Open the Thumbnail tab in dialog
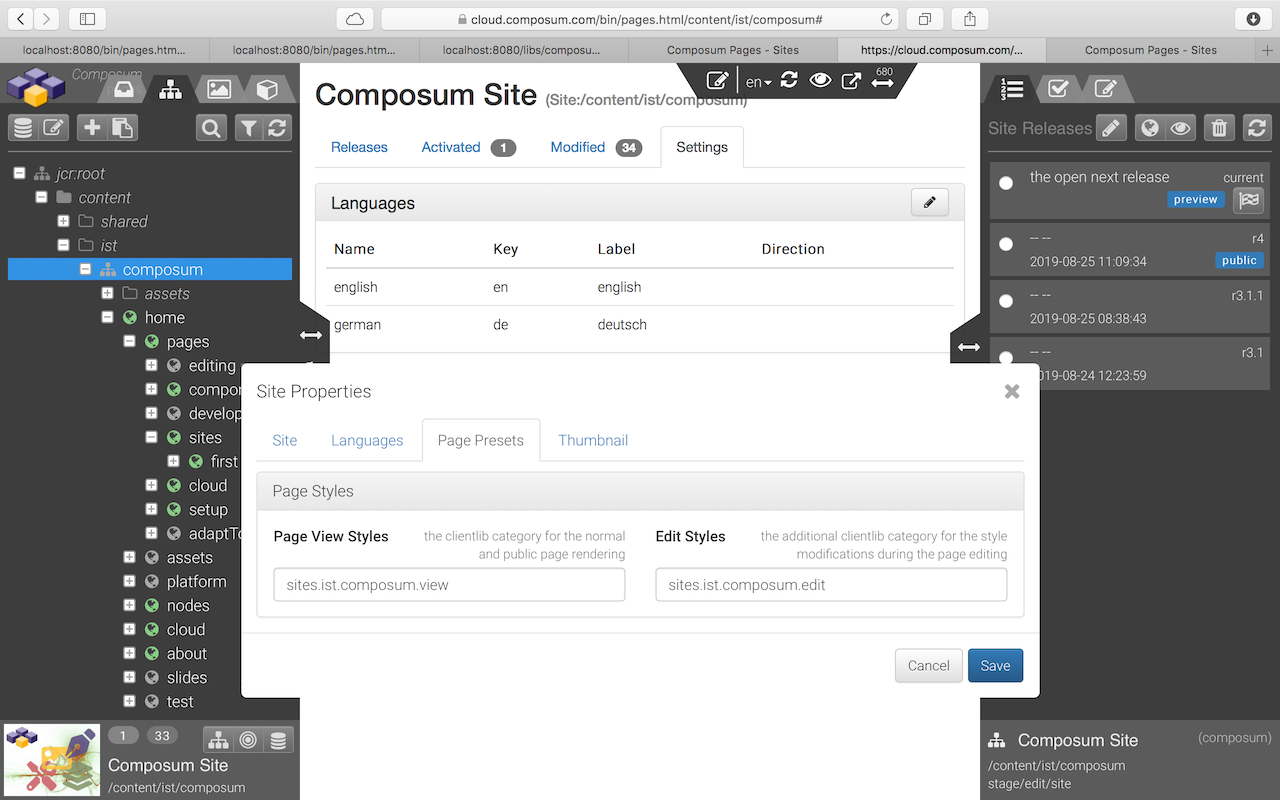 click(593, 440)
